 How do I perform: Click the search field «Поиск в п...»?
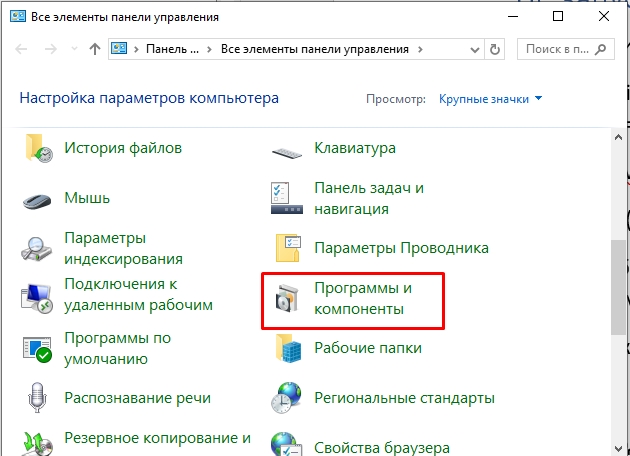click(562, 48)
